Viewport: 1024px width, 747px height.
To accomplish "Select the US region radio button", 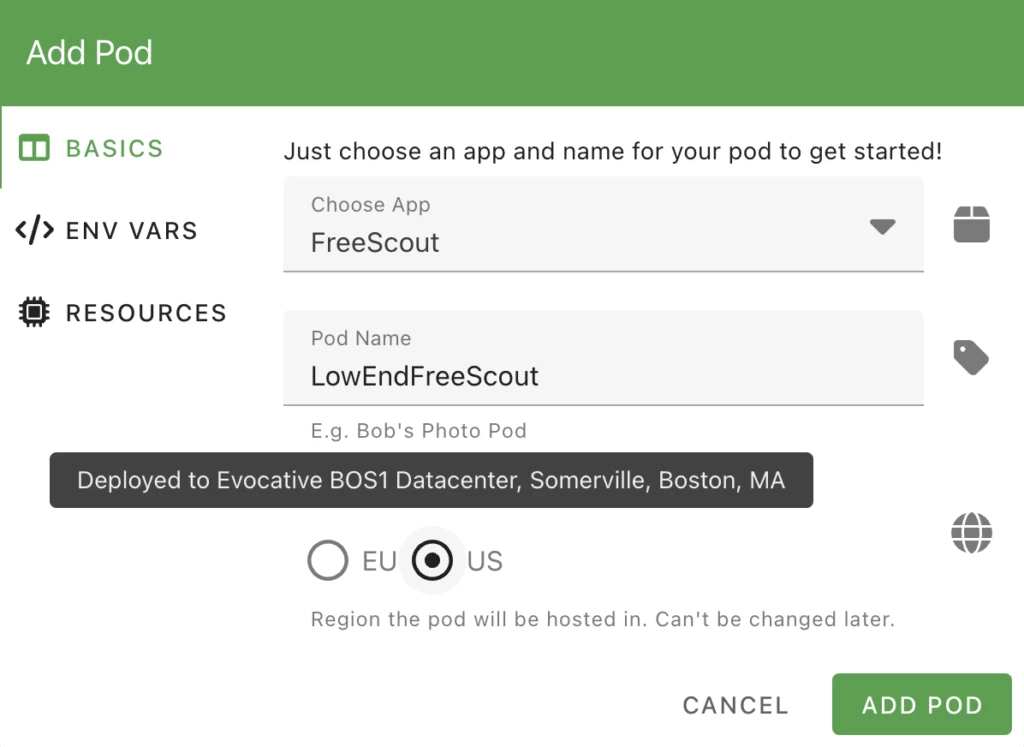I will point(431,560).
